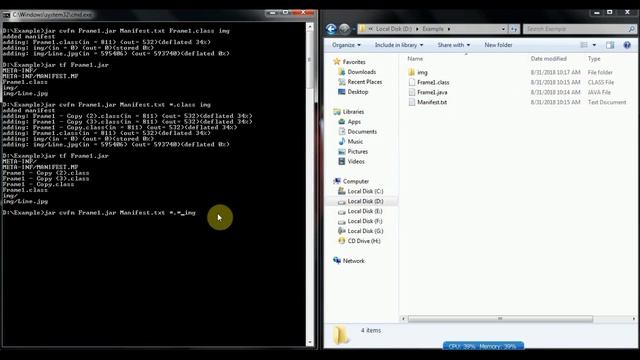
Task: Click cmd window scroll up arrow
Action: (x=310, y=27)
